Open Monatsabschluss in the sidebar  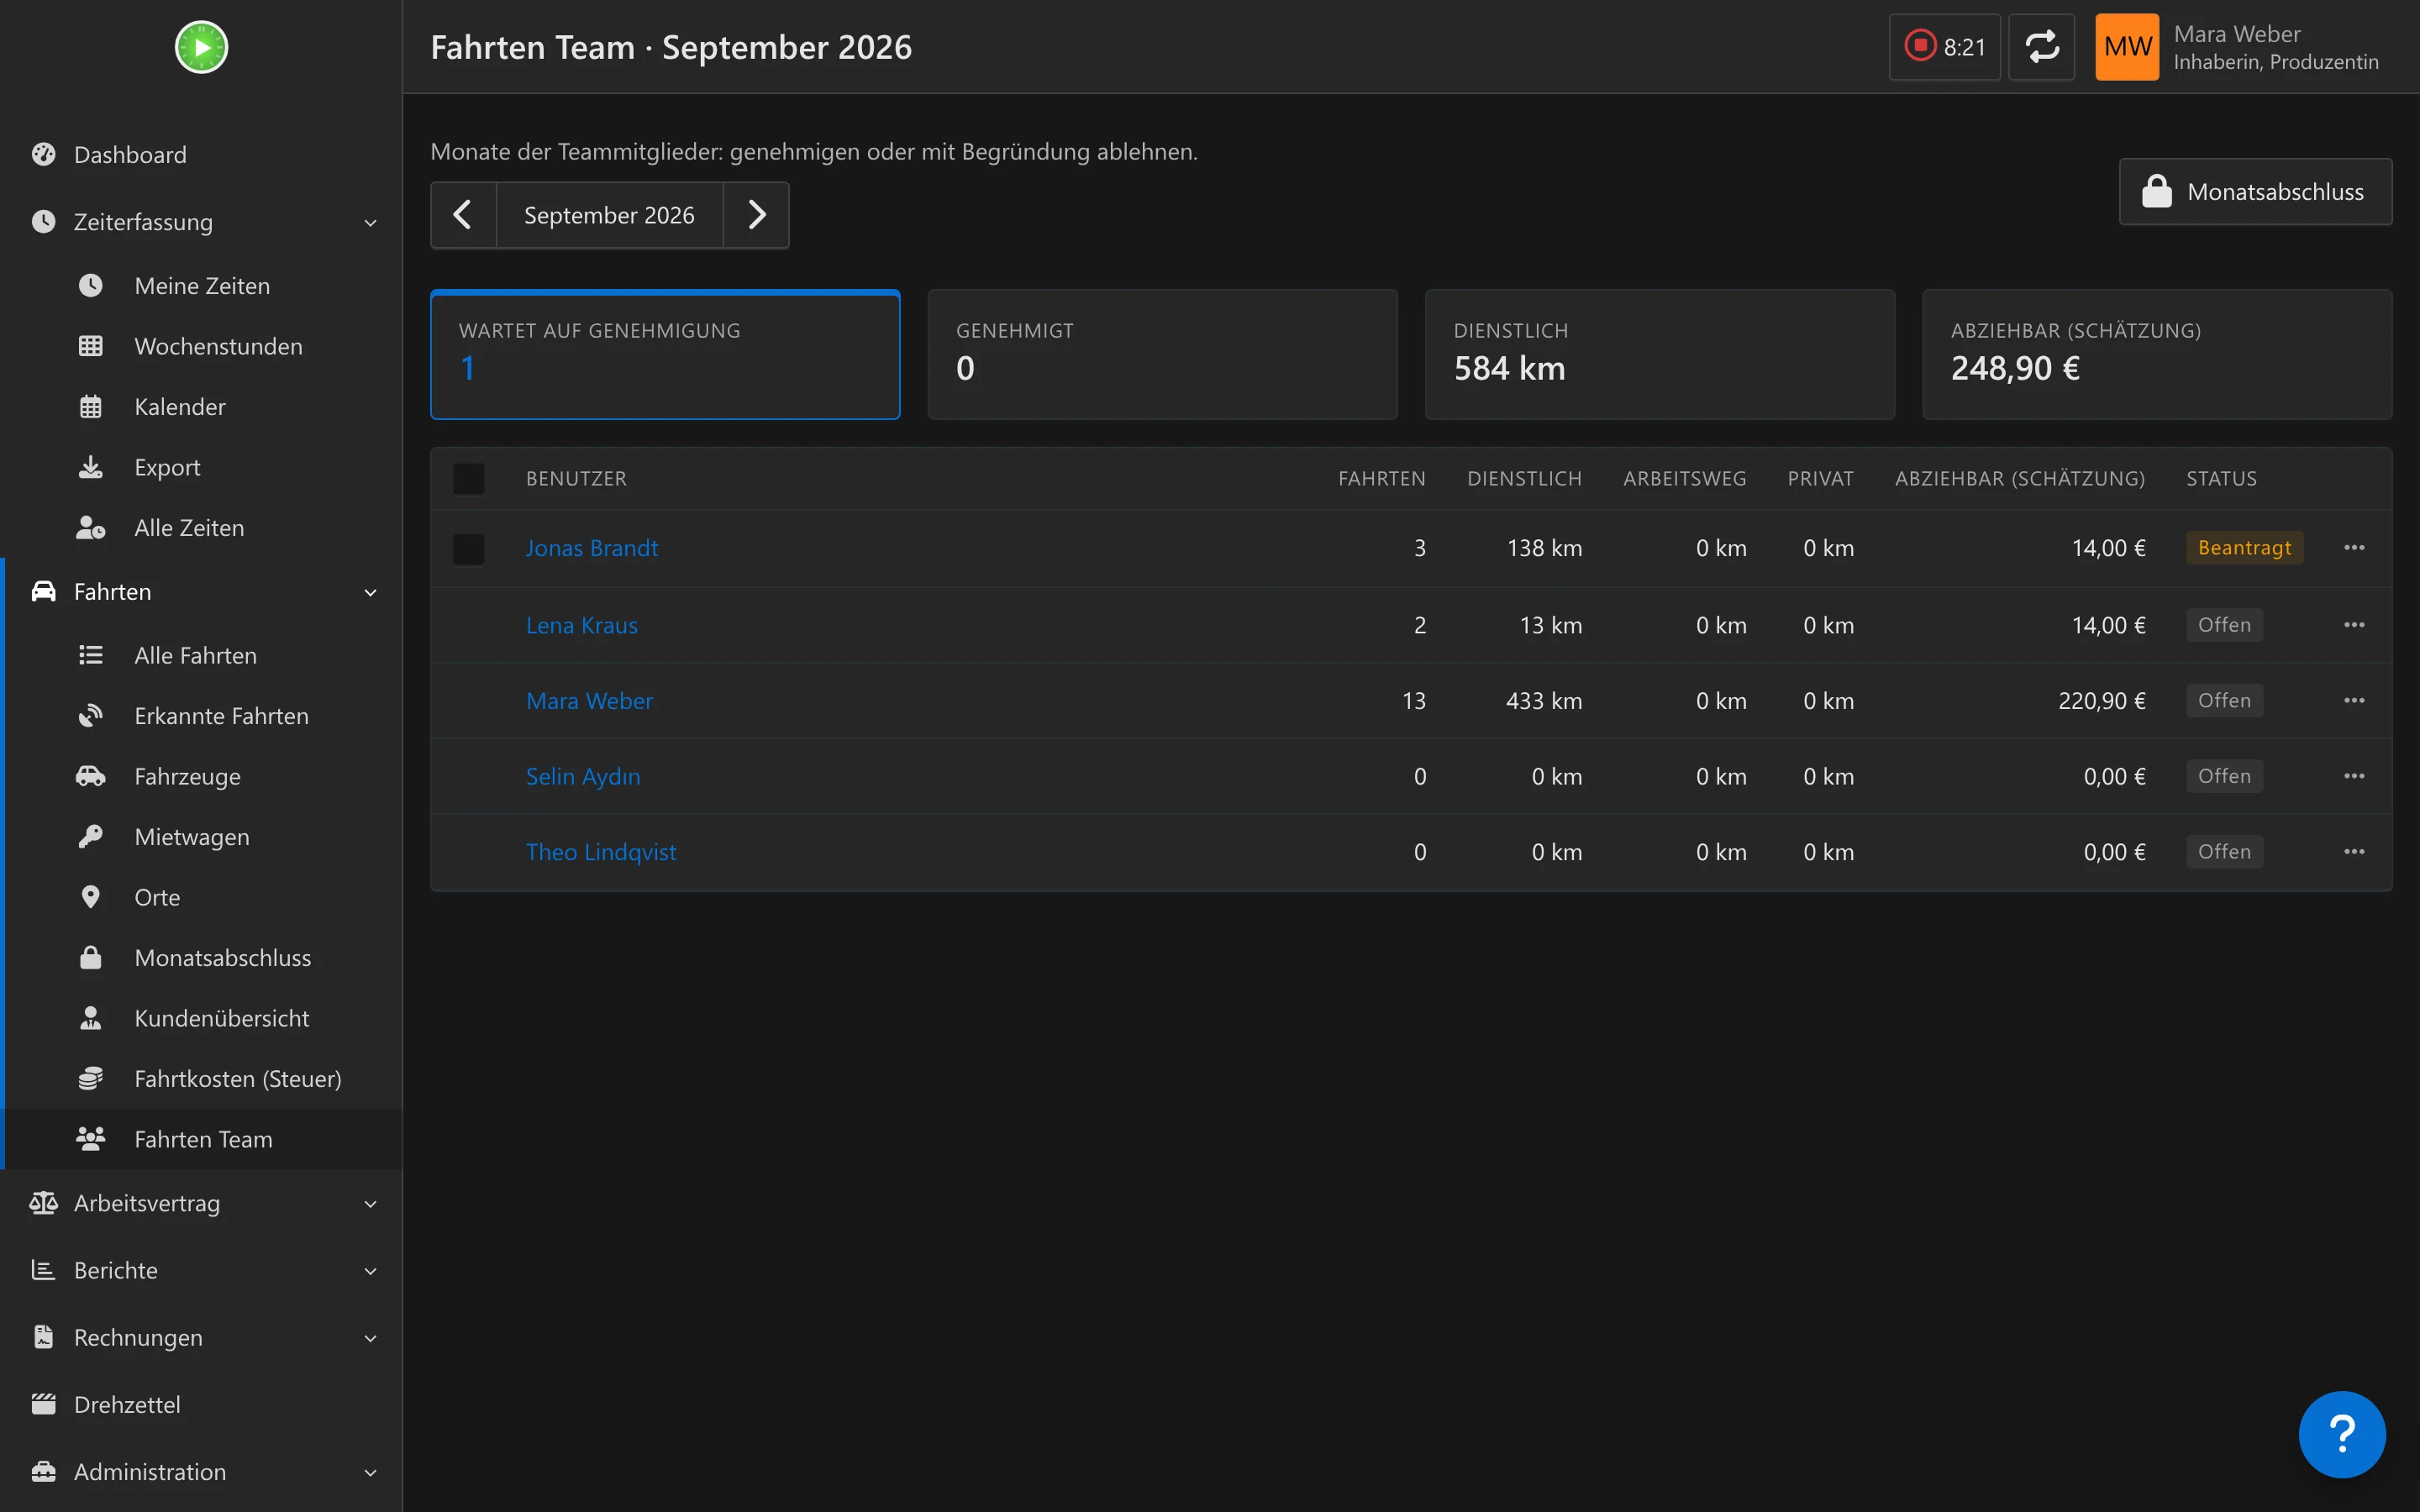(x=201, y=958)
